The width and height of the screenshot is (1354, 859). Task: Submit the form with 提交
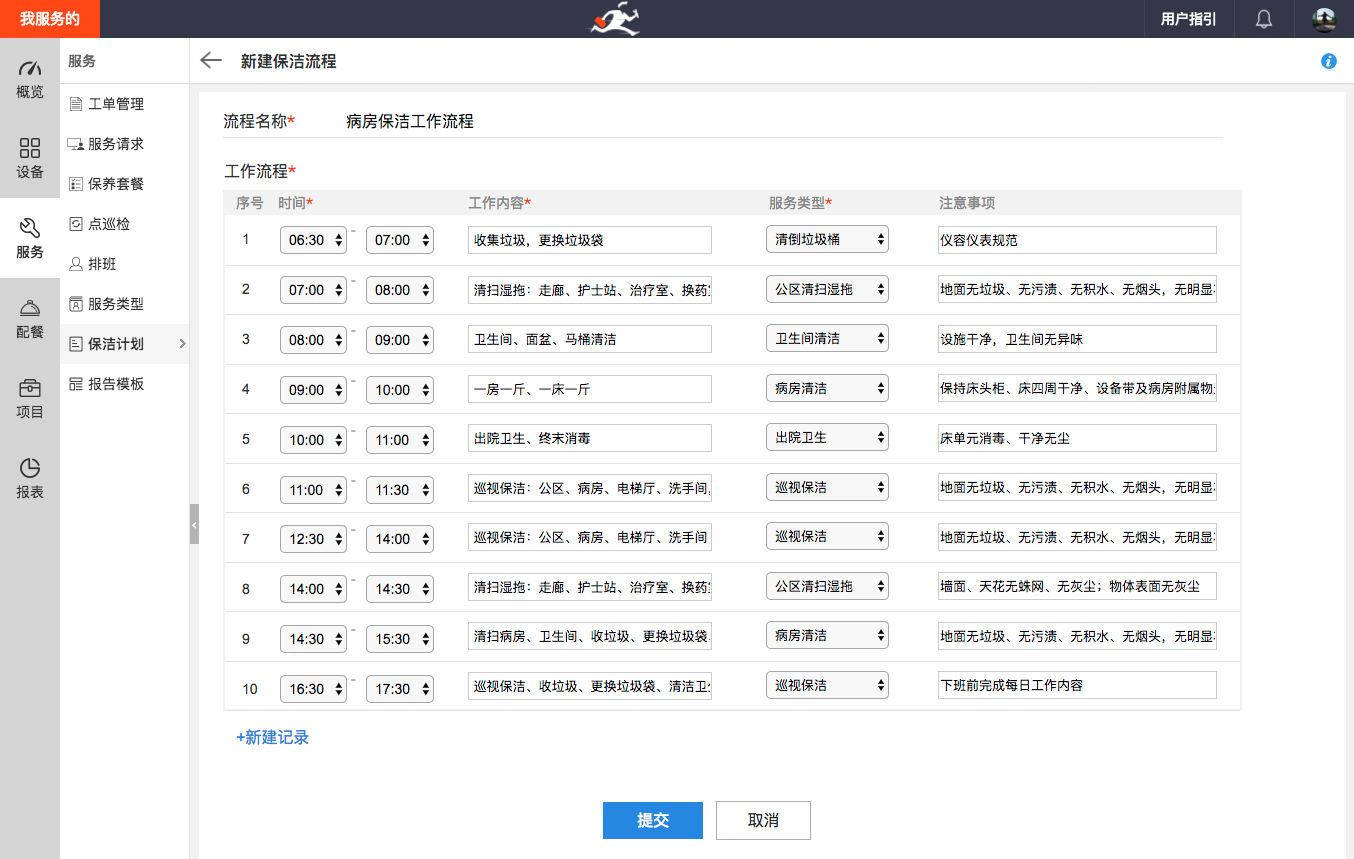point(653,820)
